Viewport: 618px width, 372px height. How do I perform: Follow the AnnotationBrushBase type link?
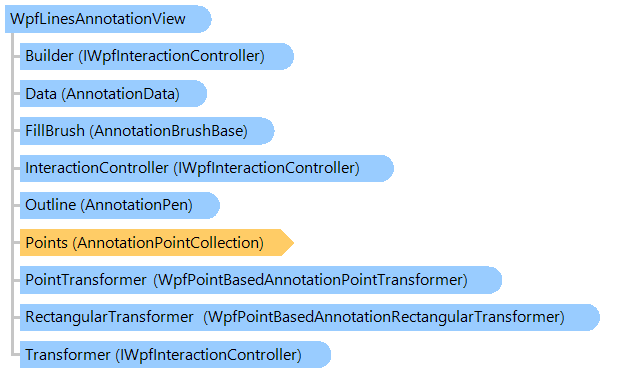(x=168, y=131)
